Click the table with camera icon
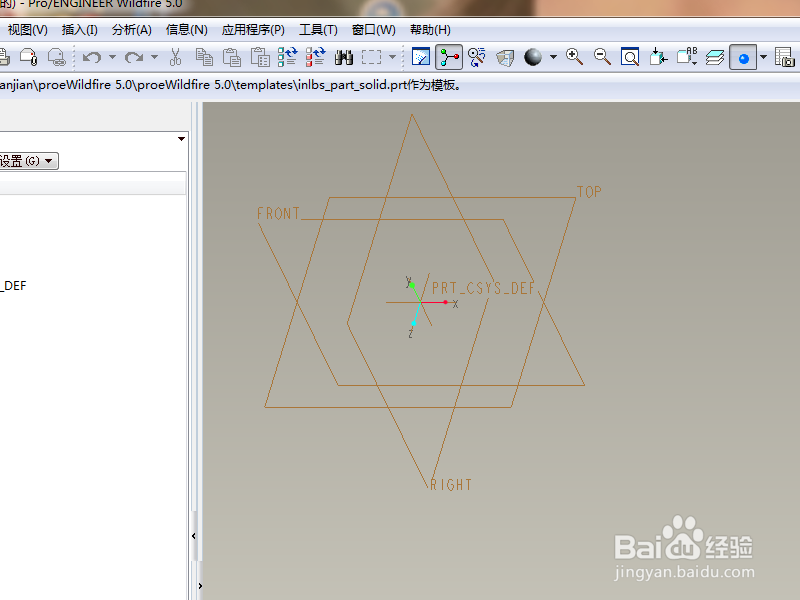The height and width of the screenshot is (600, 800). (x=784, y=57)
